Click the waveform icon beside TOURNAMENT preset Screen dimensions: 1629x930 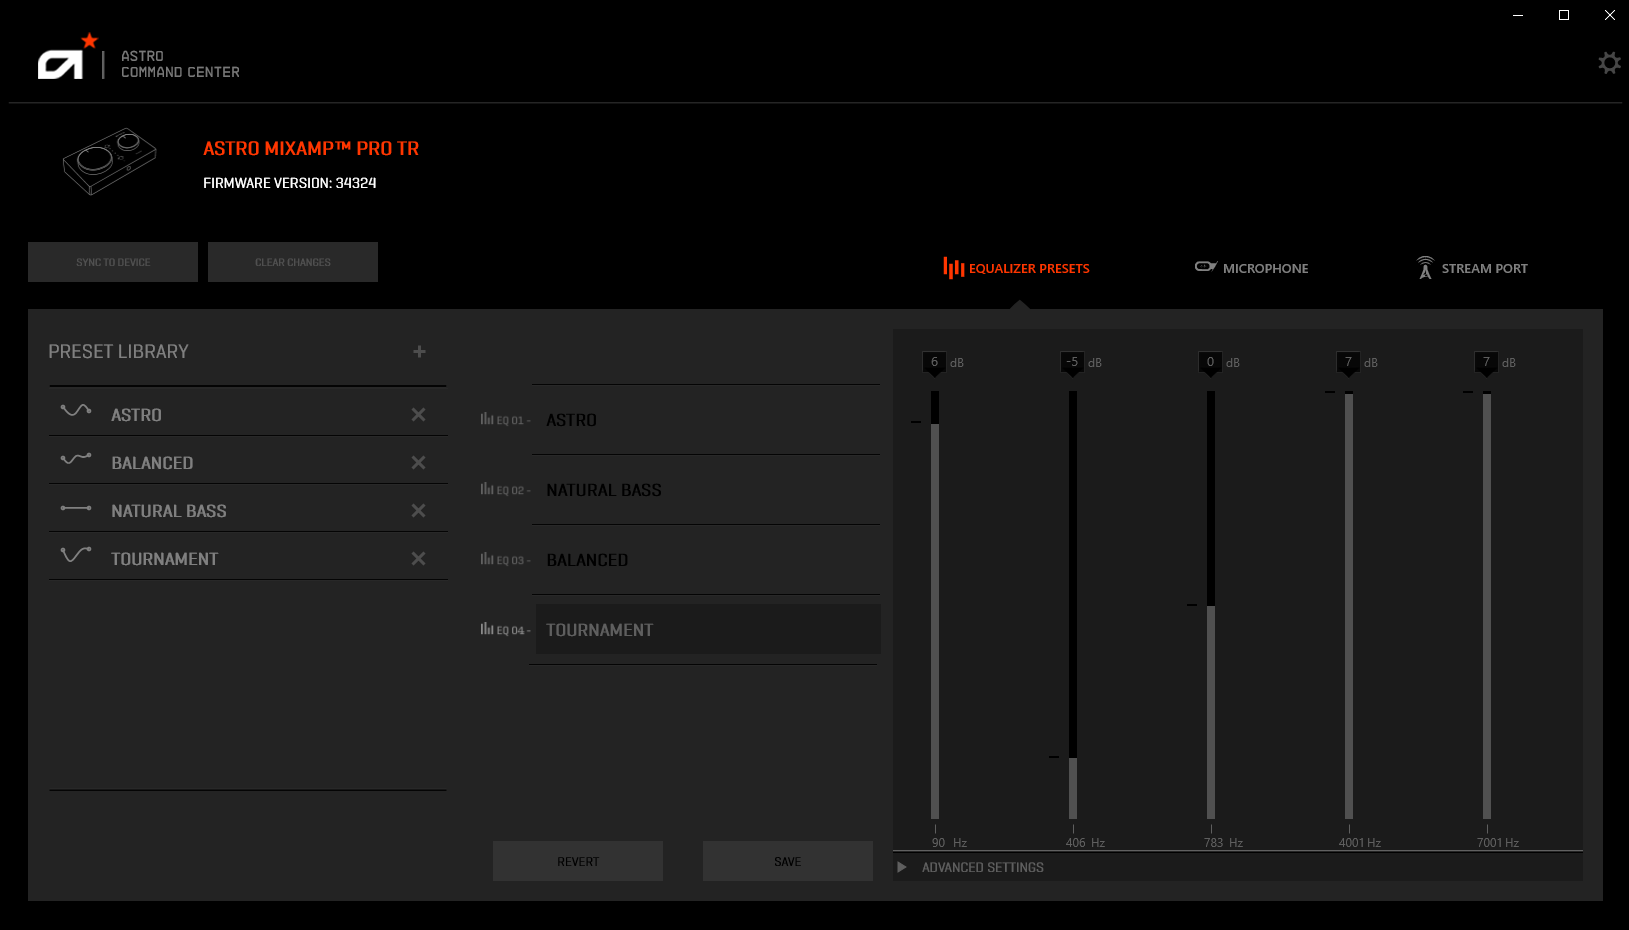(75, 556)
